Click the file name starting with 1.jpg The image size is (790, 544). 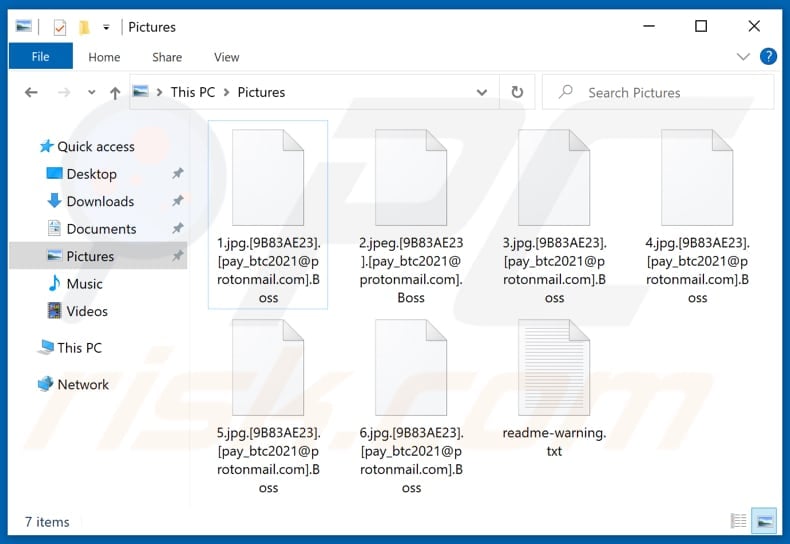[x=268, y=270]
